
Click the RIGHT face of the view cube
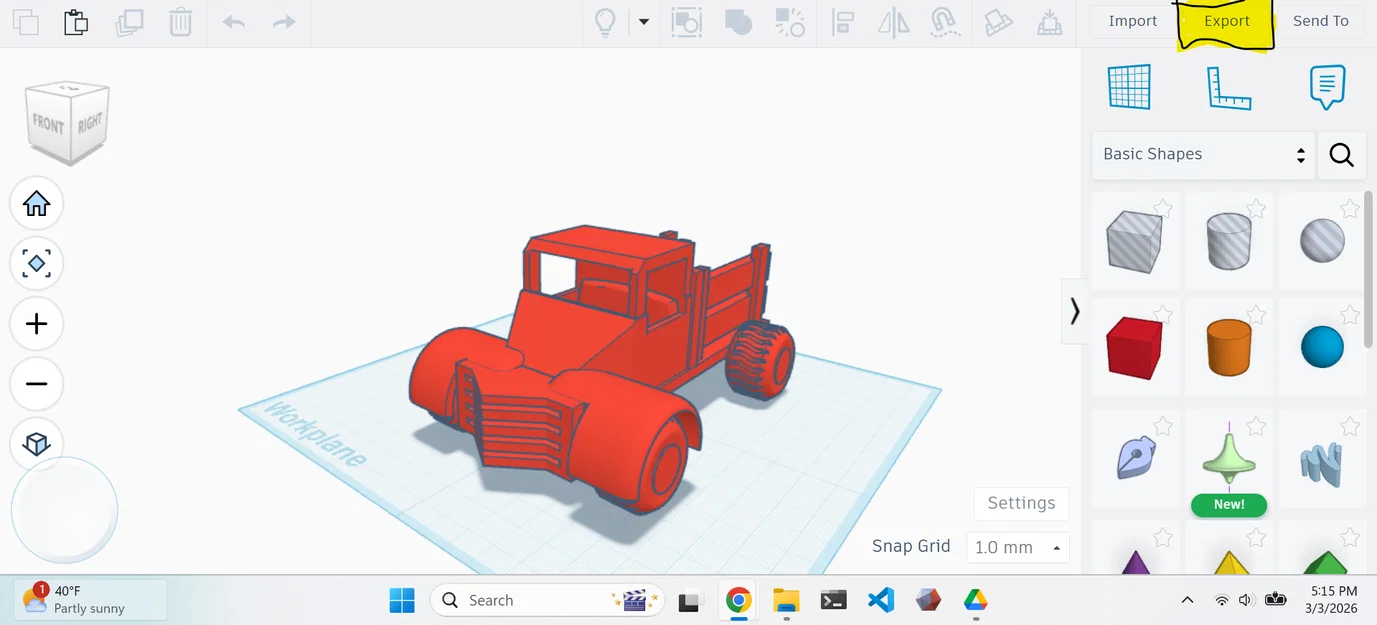[90, 123]
